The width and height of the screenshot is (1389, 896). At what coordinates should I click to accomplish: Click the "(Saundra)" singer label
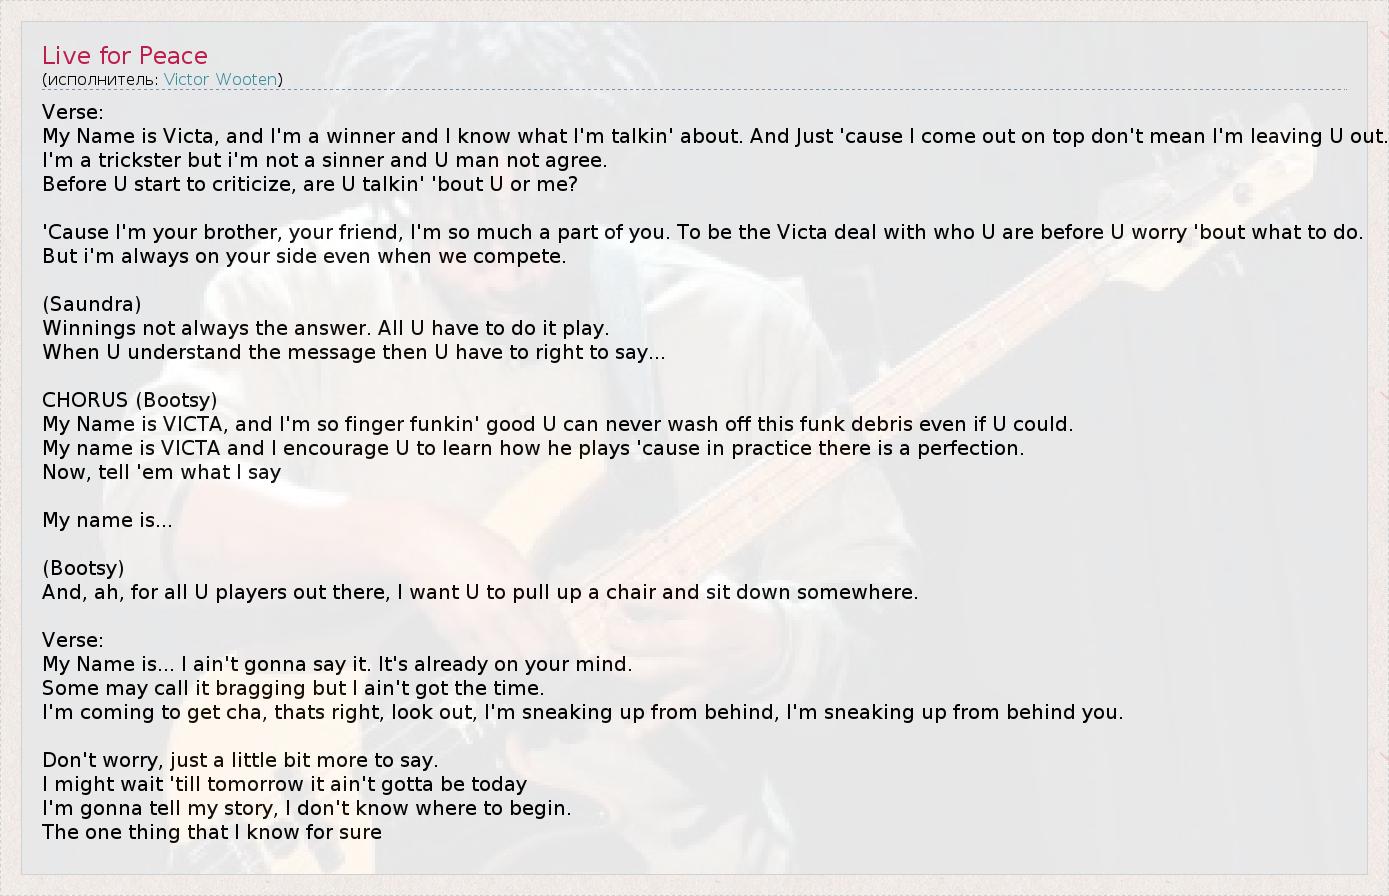coord(92,304)
